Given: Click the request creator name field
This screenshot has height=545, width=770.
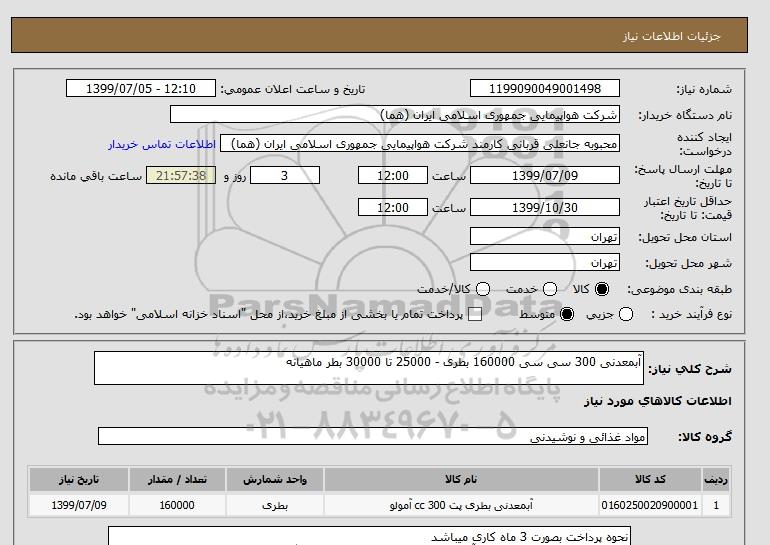Looking at the screenshot, I should (x=420, y=143).
